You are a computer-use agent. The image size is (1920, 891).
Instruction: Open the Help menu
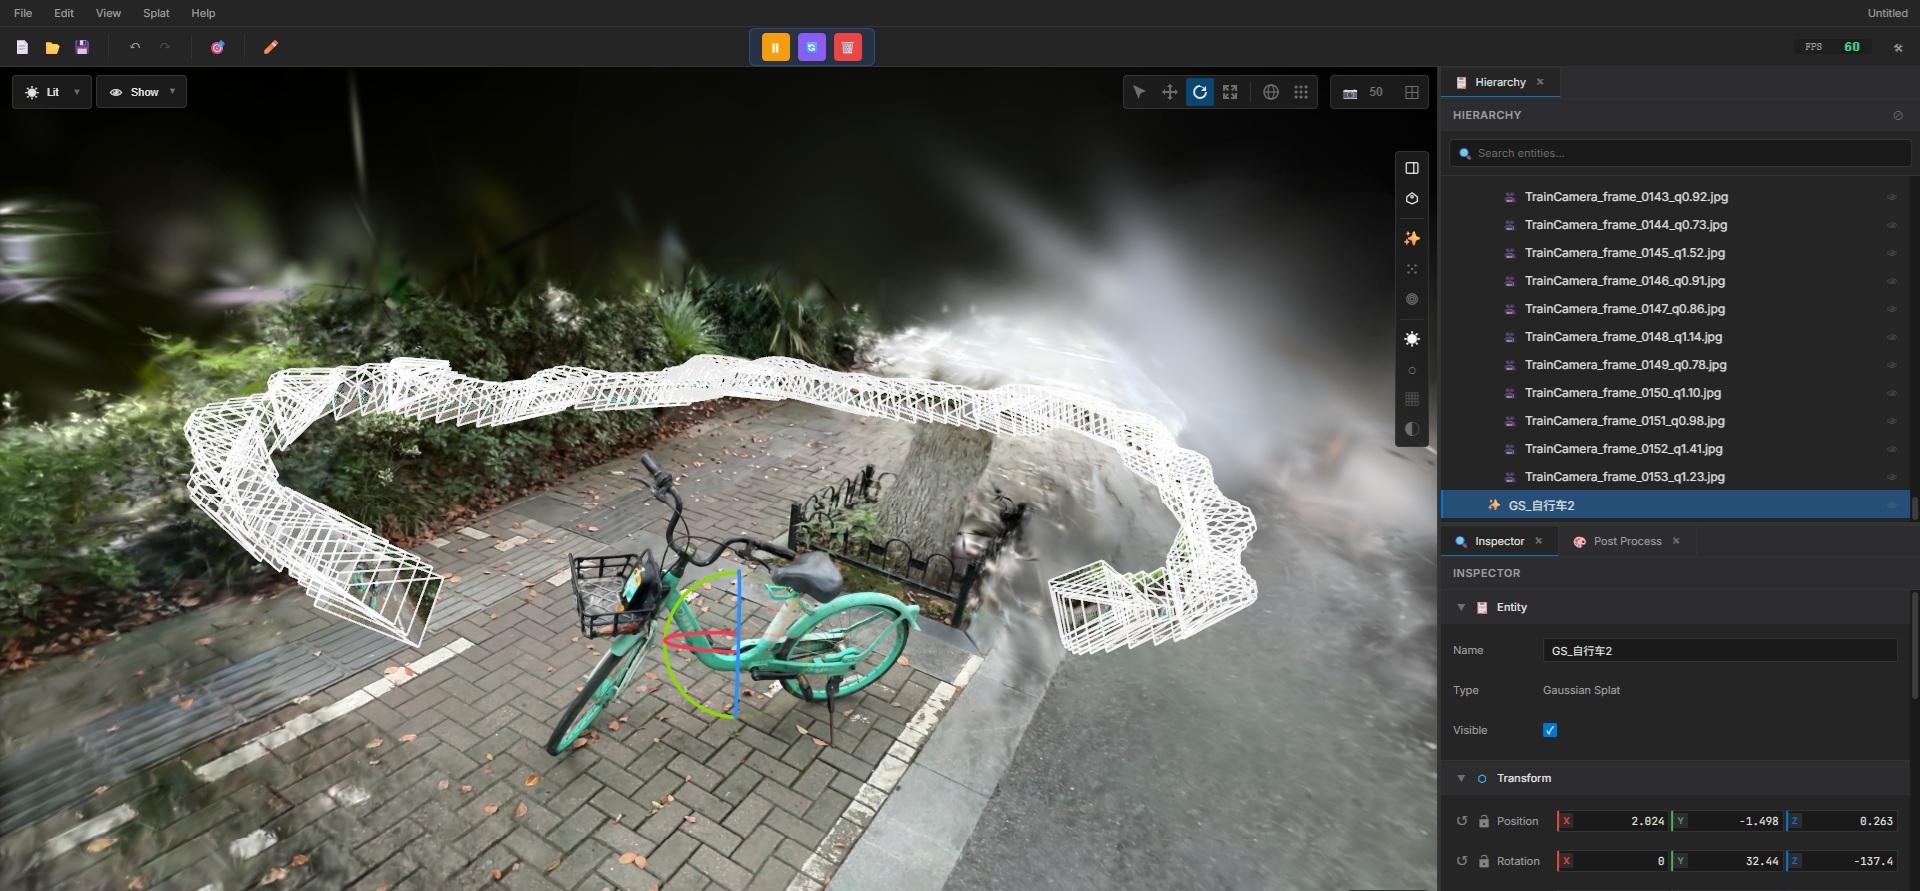click(203, 13)
